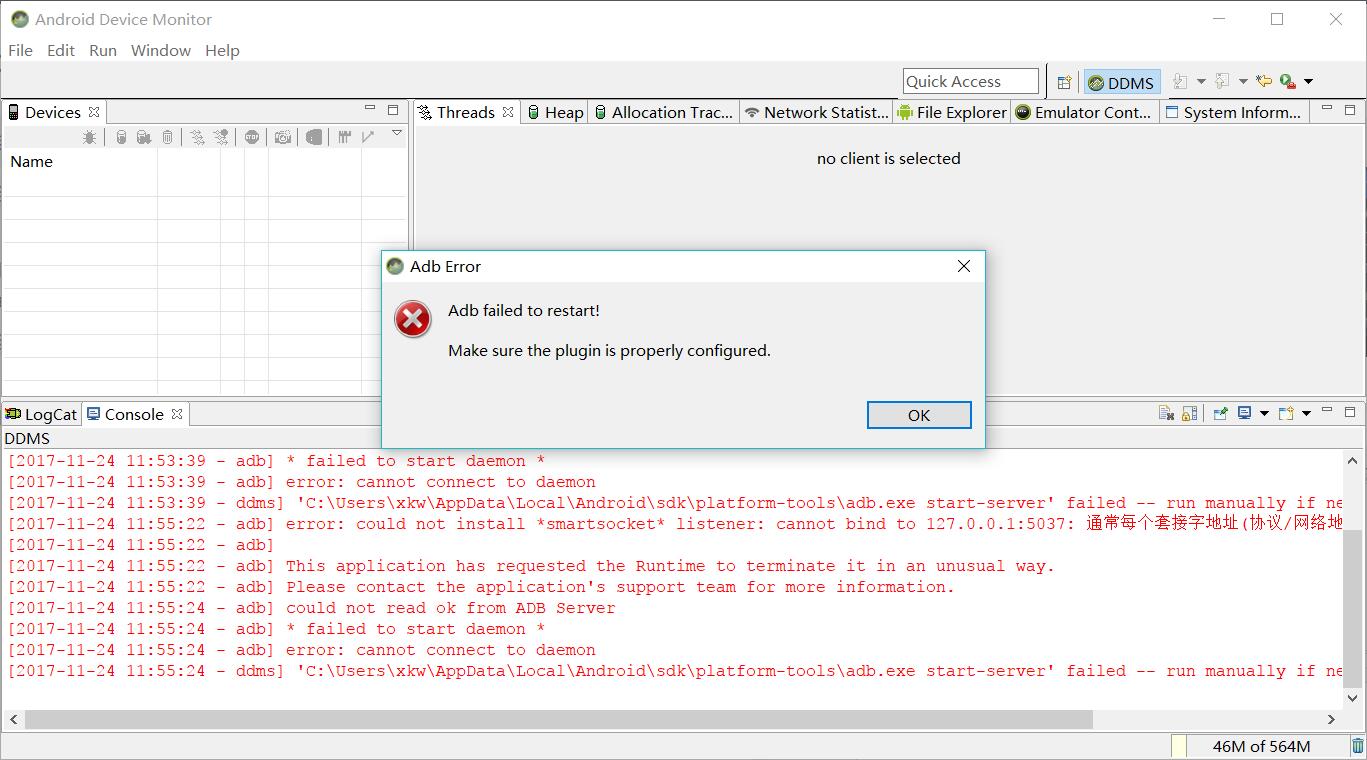Screen dimensions: 1367x760
Task: Switch to the LogCat tab
Action: (x=41, y=414)
